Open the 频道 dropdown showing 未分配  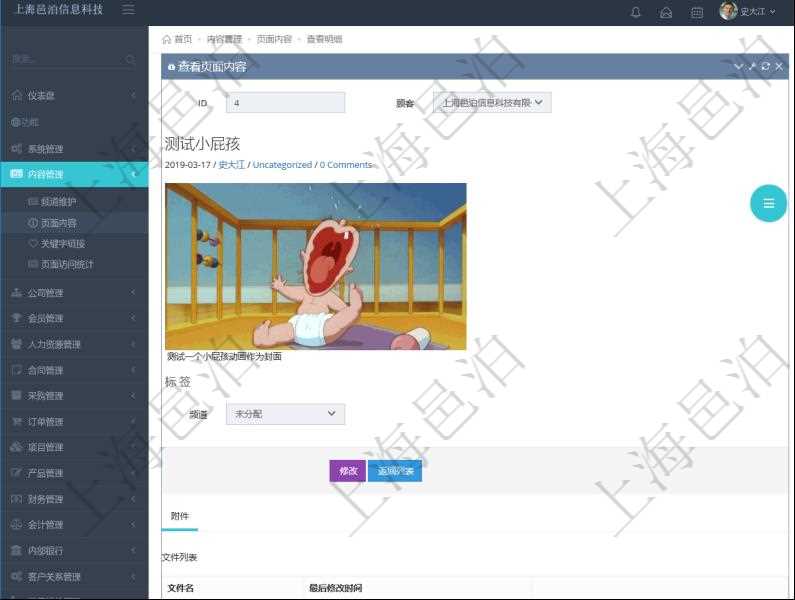point(285,414)
